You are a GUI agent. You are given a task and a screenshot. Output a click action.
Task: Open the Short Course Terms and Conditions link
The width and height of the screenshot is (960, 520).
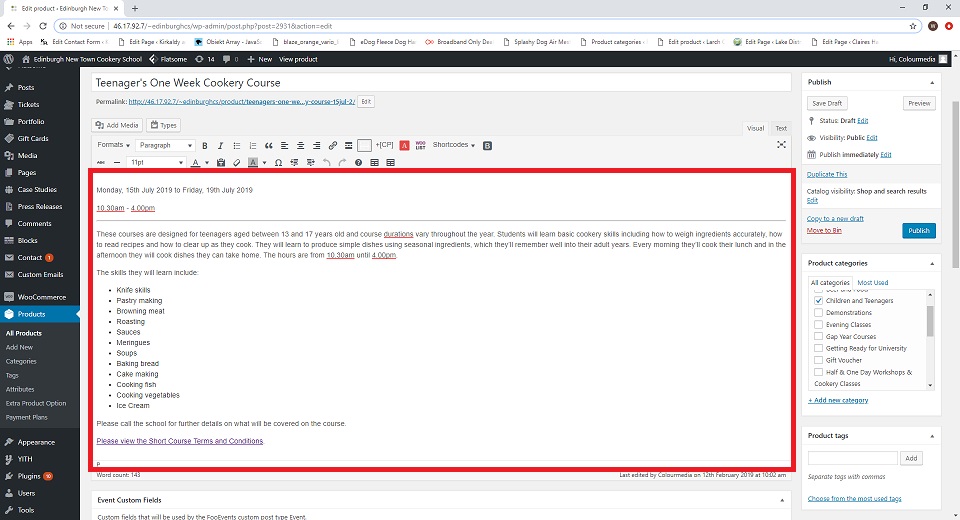(180, 441)
